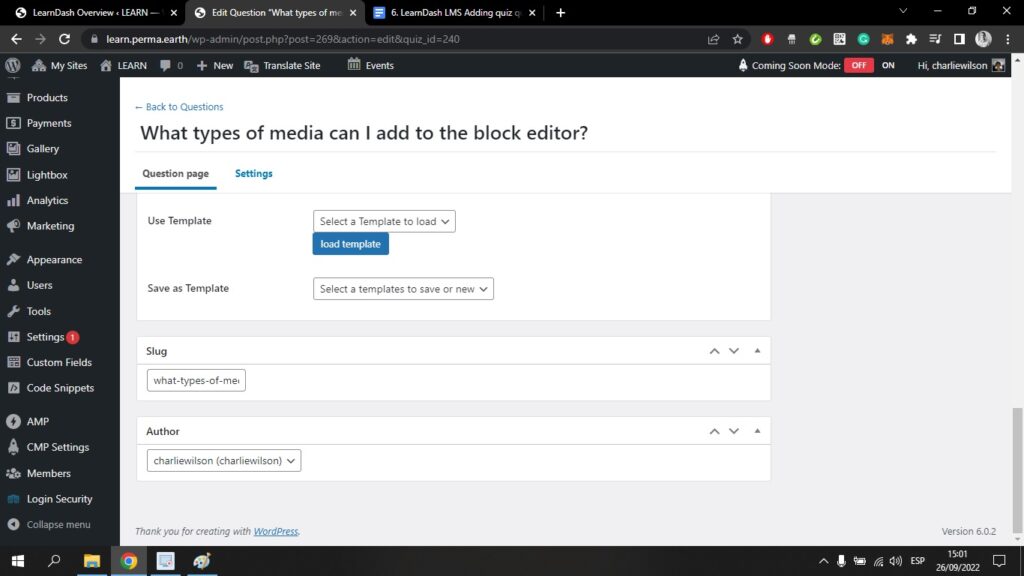Open File Explorer from the taskbar
Viewport: 1024px width, 576px height.
(91, 561)
